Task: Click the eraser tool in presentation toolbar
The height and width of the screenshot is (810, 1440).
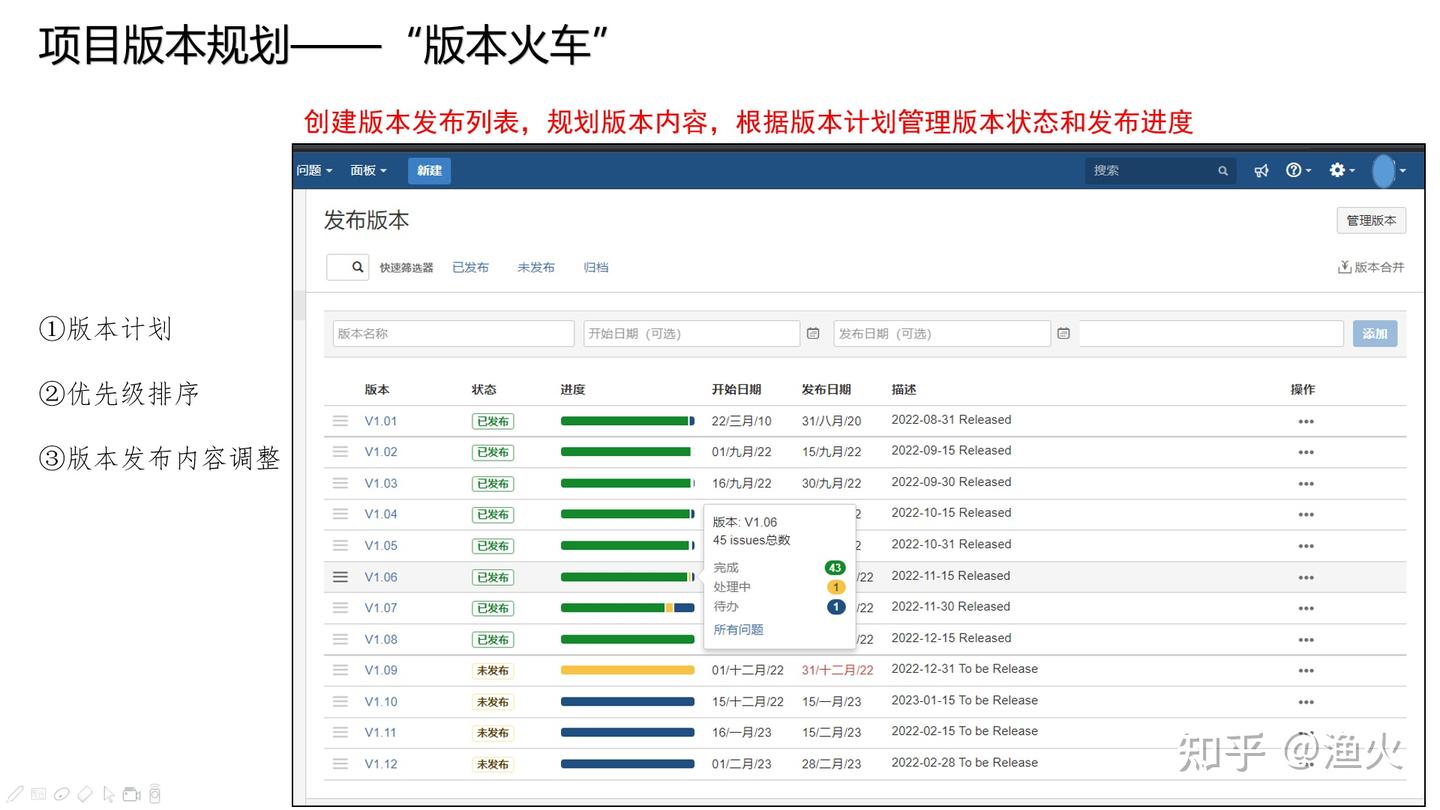Action: point(85,794)
